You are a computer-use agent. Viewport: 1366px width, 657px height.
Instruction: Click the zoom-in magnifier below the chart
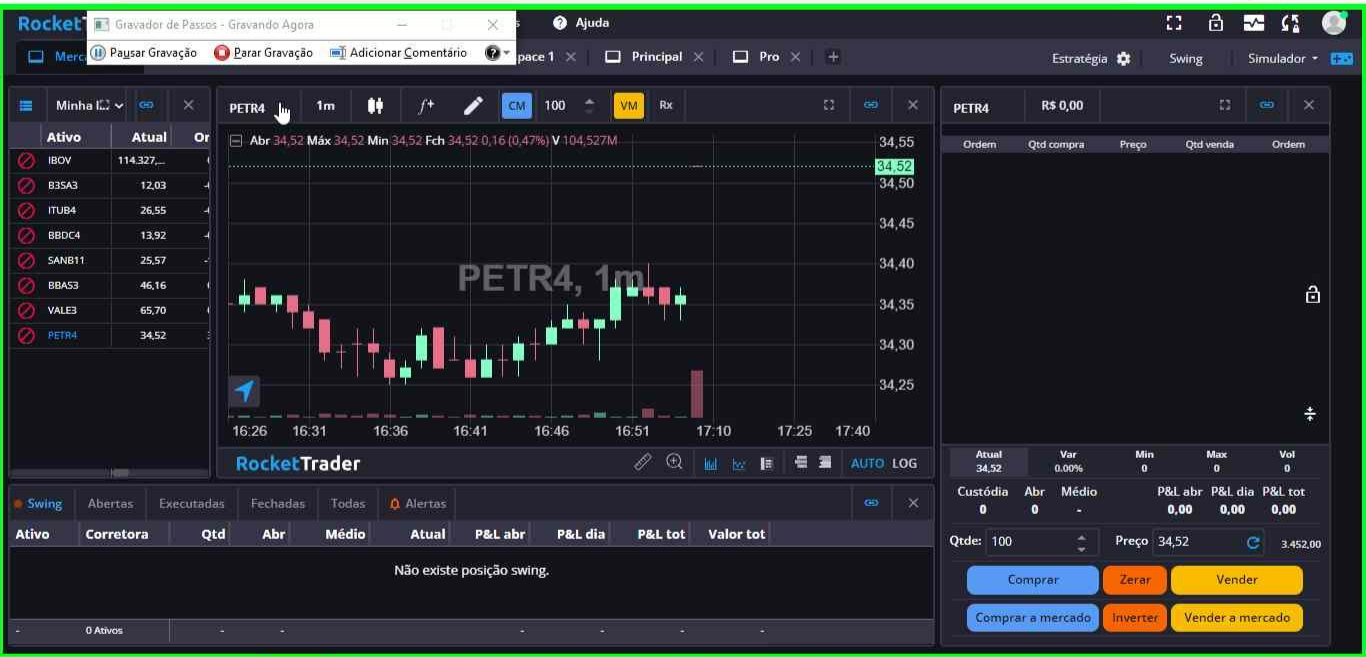point(675,462)
